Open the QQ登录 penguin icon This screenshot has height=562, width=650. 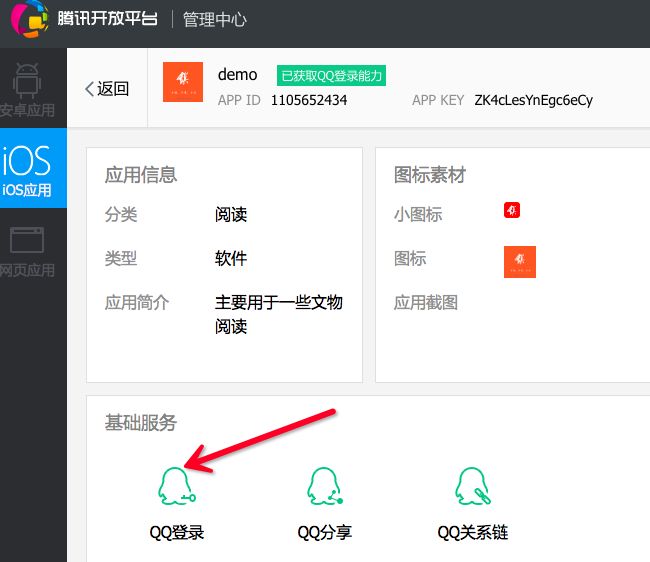177,486
